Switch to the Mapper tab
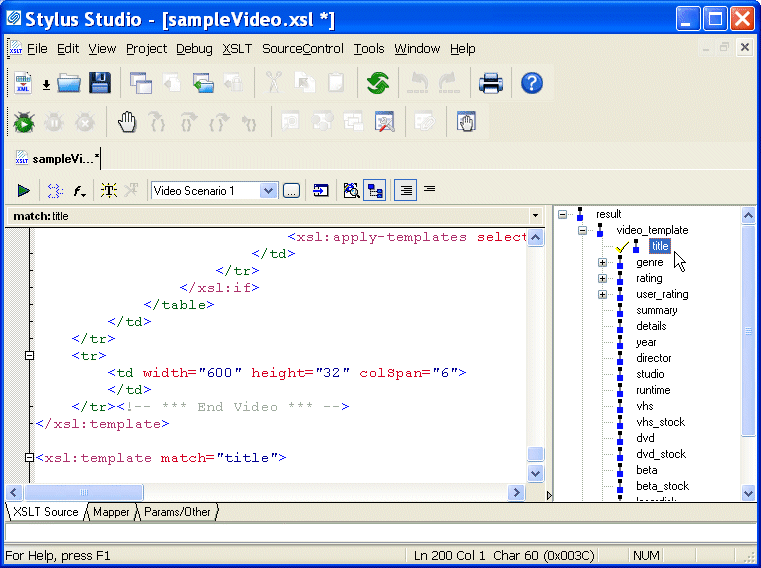761x568 pixels. pyautogui.click(x=111, y=512)
